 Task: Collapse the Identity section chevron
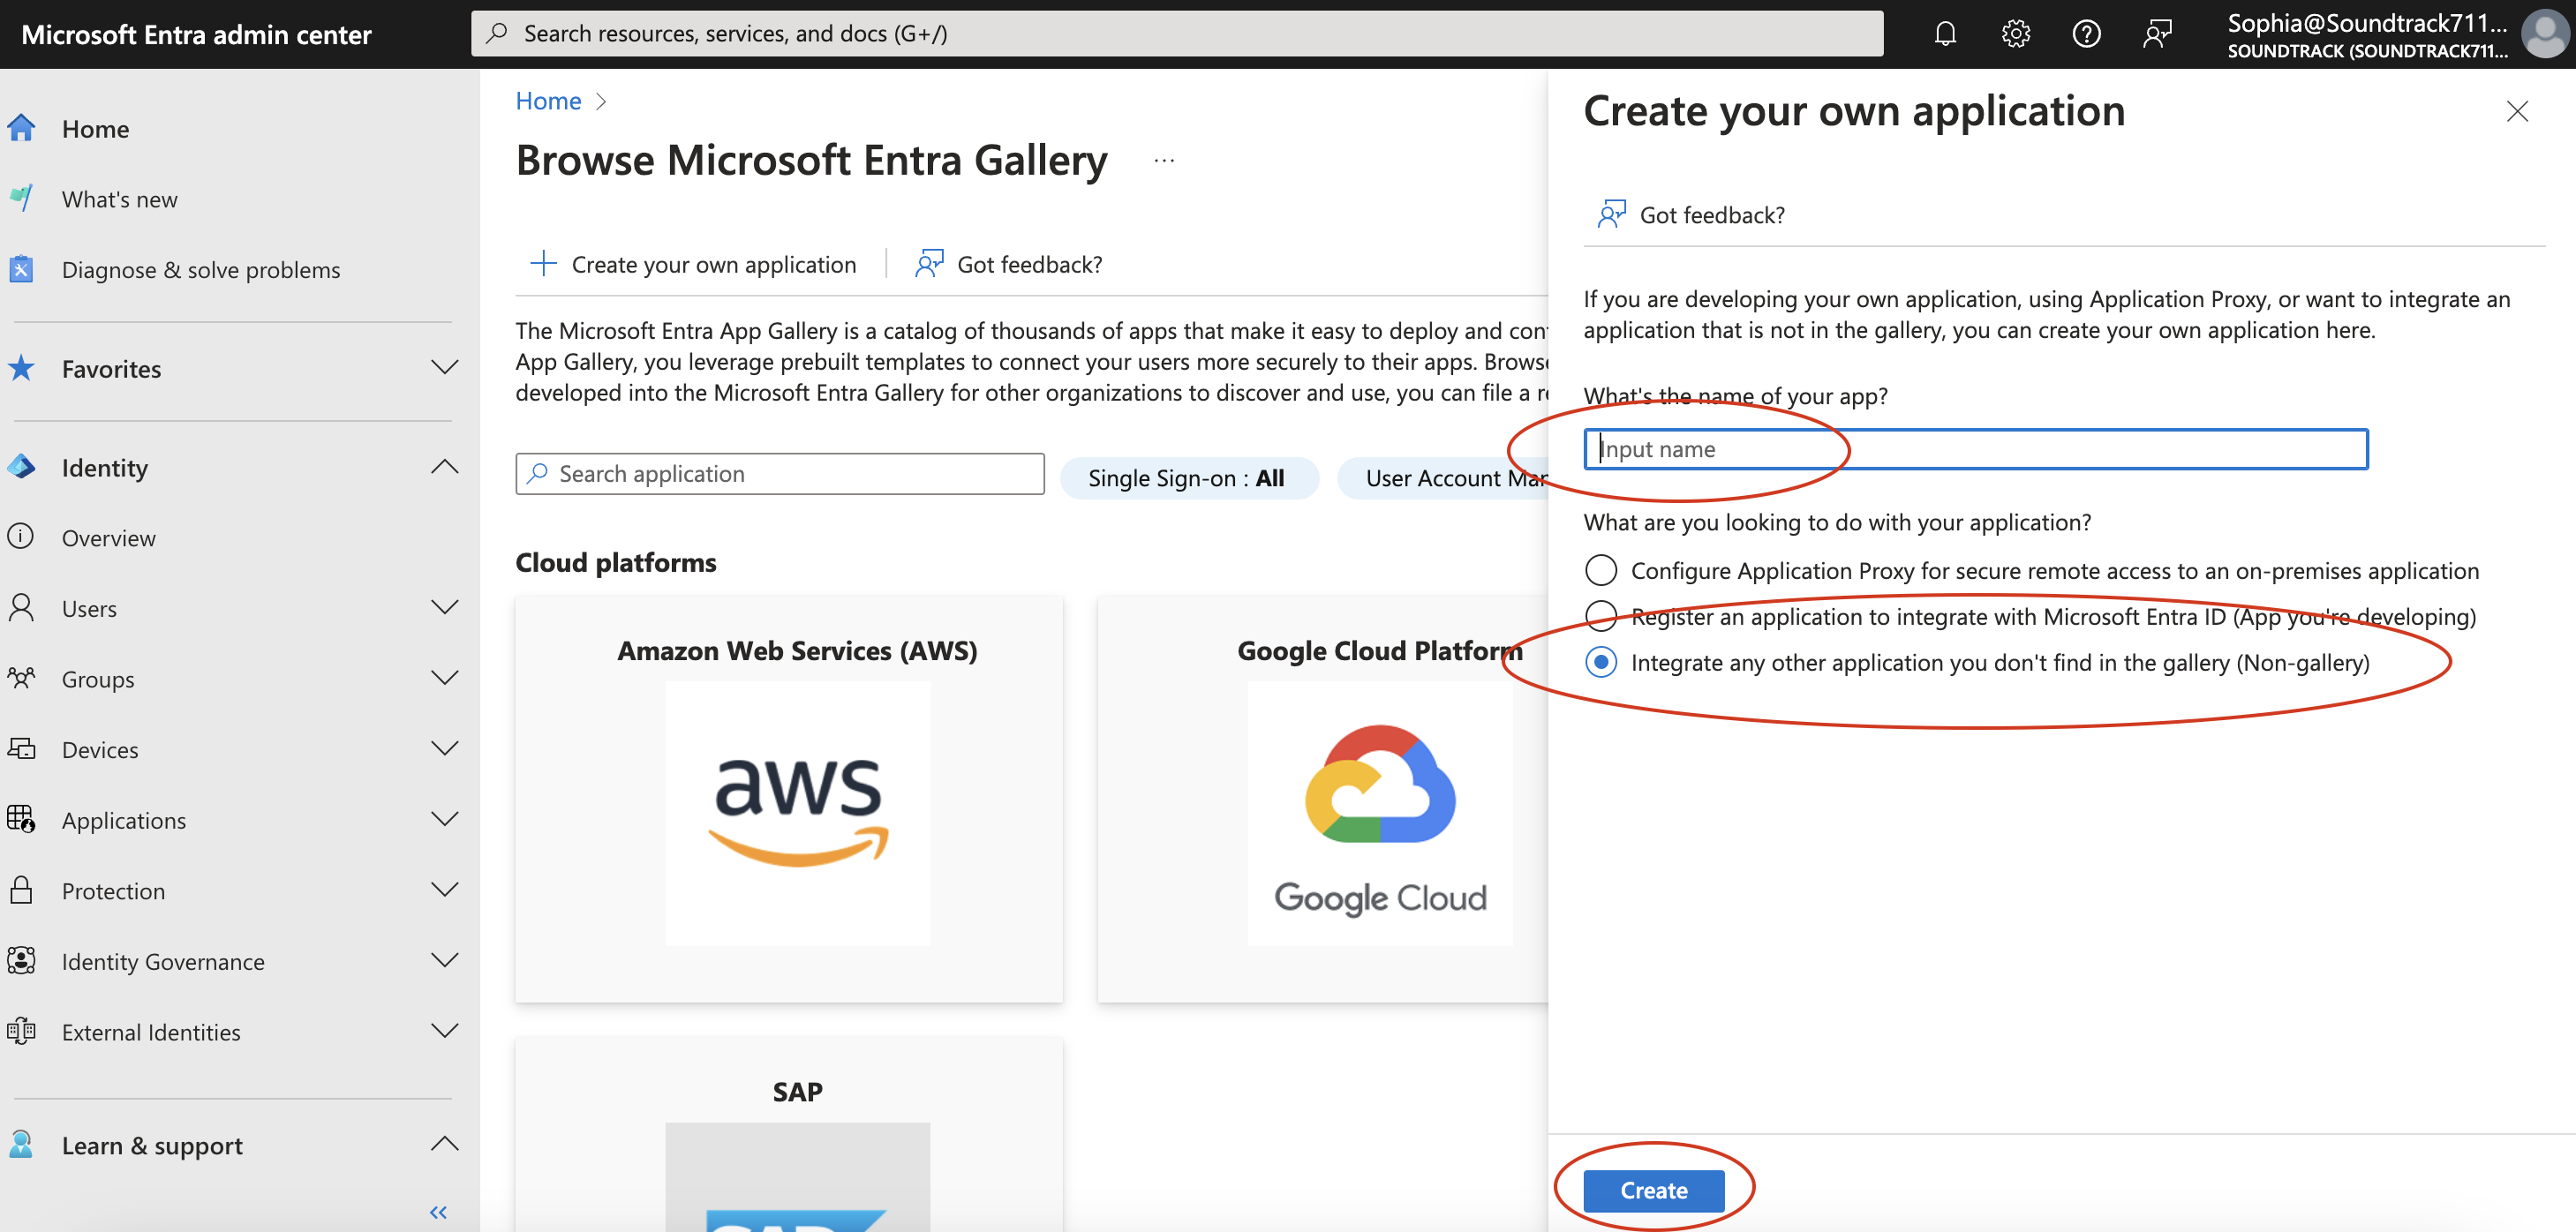444,466
